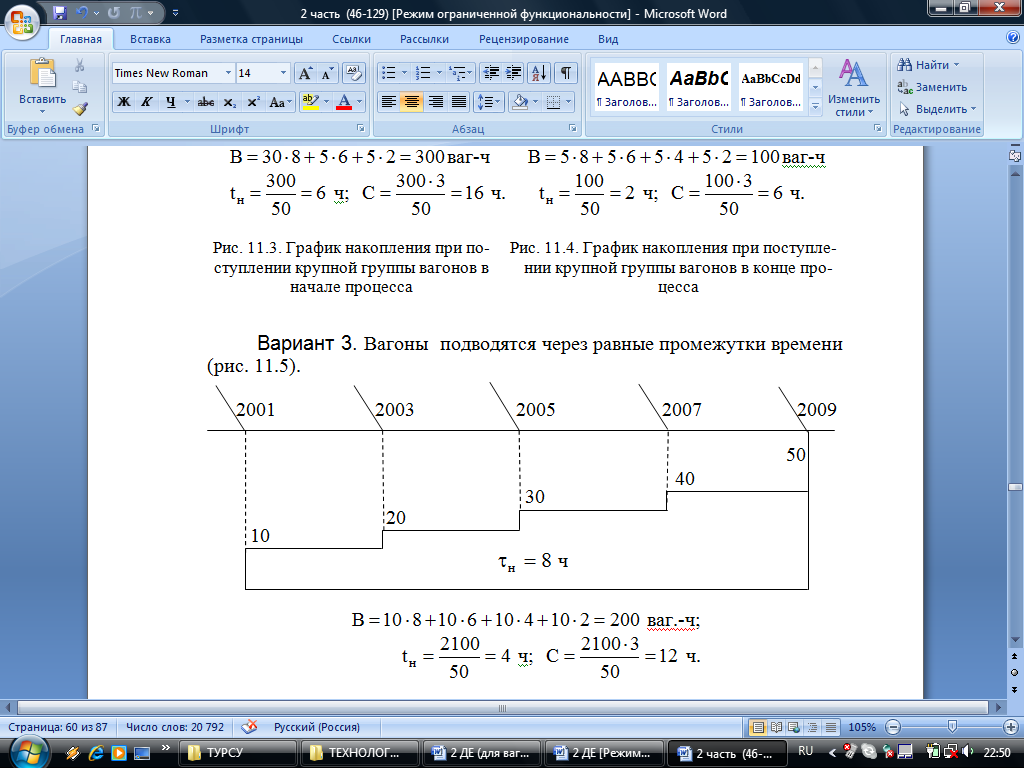Open Word help question icon
Viewport: 1024px width, 768px height.
pyautogui.click(x=1013, y=38)
